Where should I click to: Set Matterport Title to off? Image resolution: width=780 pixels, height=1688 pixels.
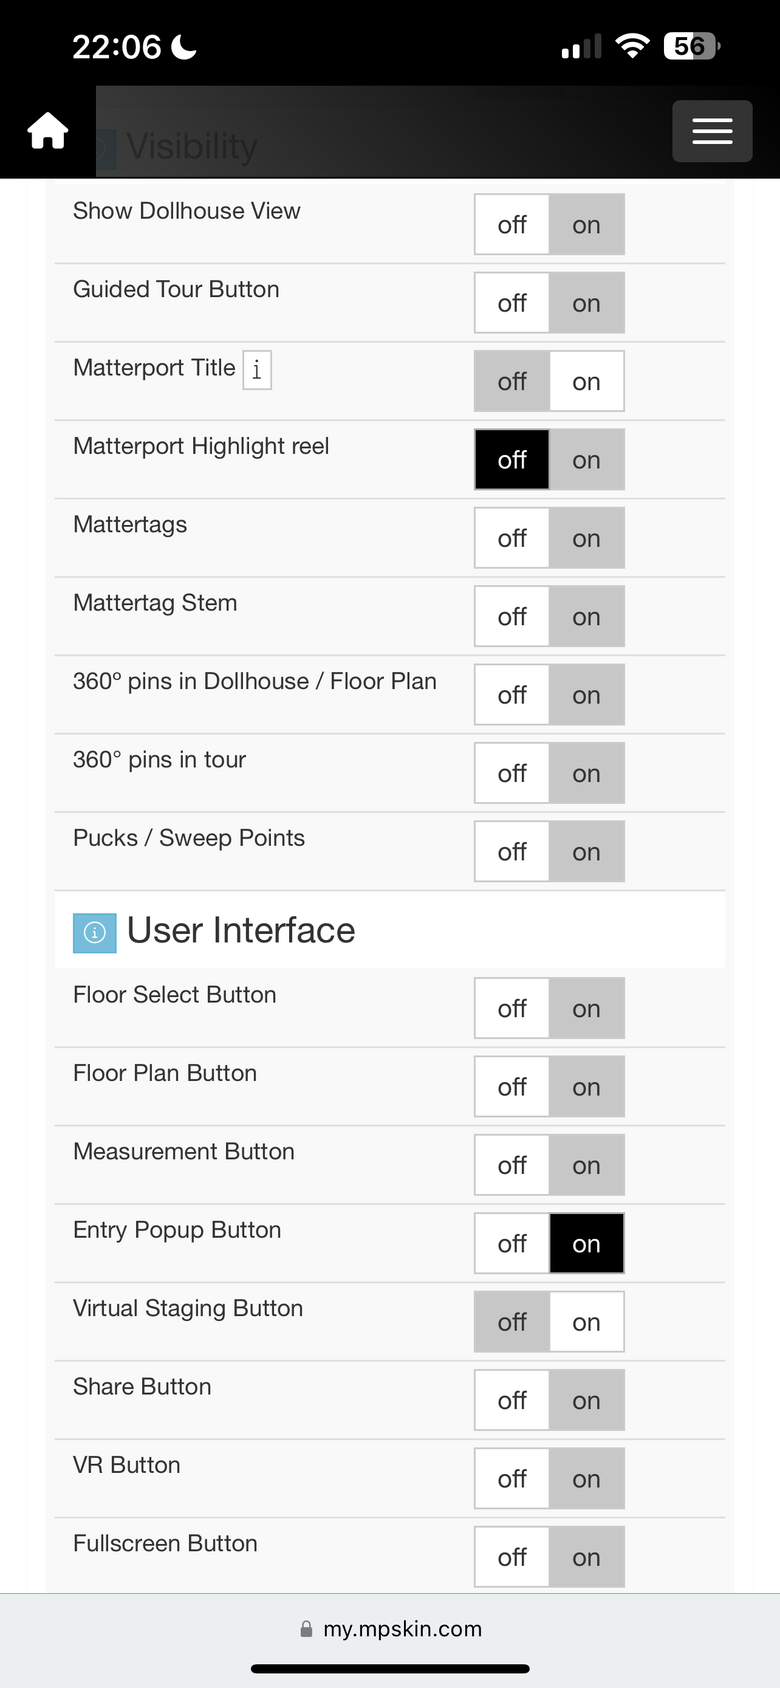click(x=512, y=381)
